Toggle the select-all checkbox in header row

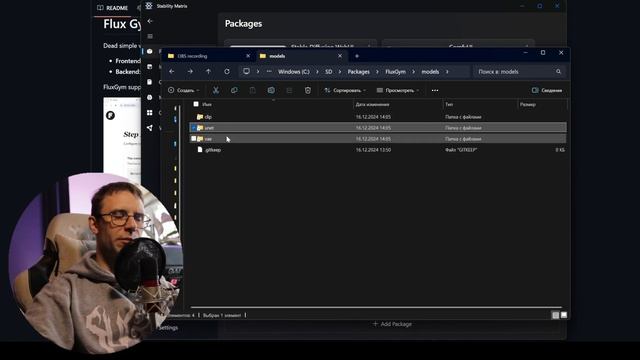click(x=196, y=104)
